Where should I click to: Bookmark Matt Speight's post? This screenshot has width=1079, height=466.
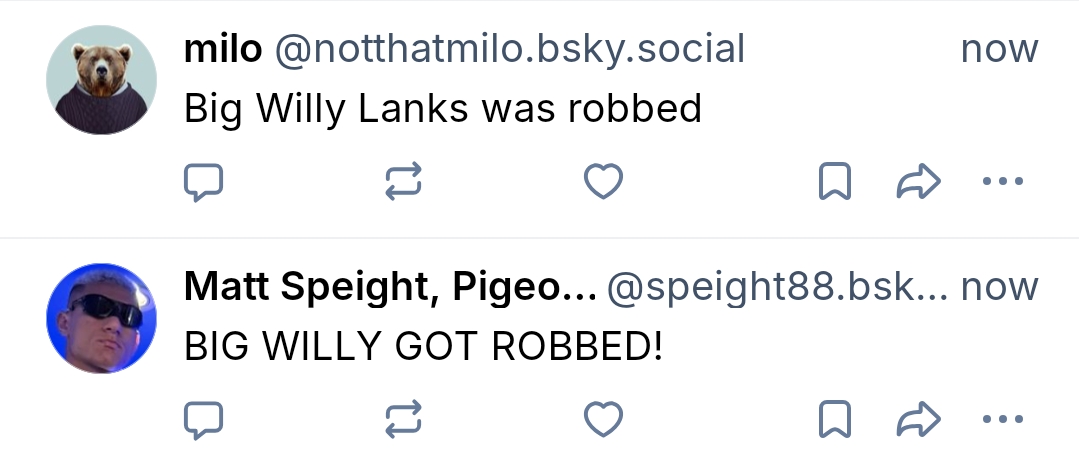click(835, 420)
